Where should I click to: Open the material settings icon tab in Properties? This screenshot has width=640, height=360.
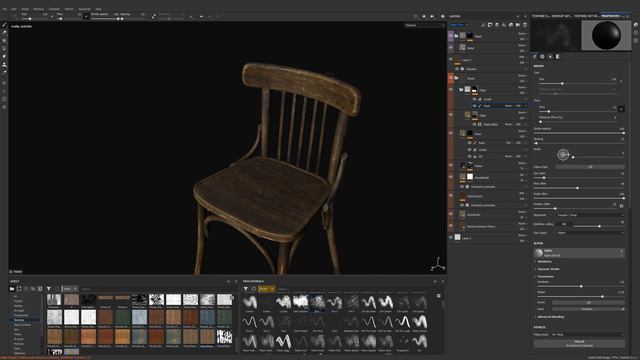click(558, 56)
